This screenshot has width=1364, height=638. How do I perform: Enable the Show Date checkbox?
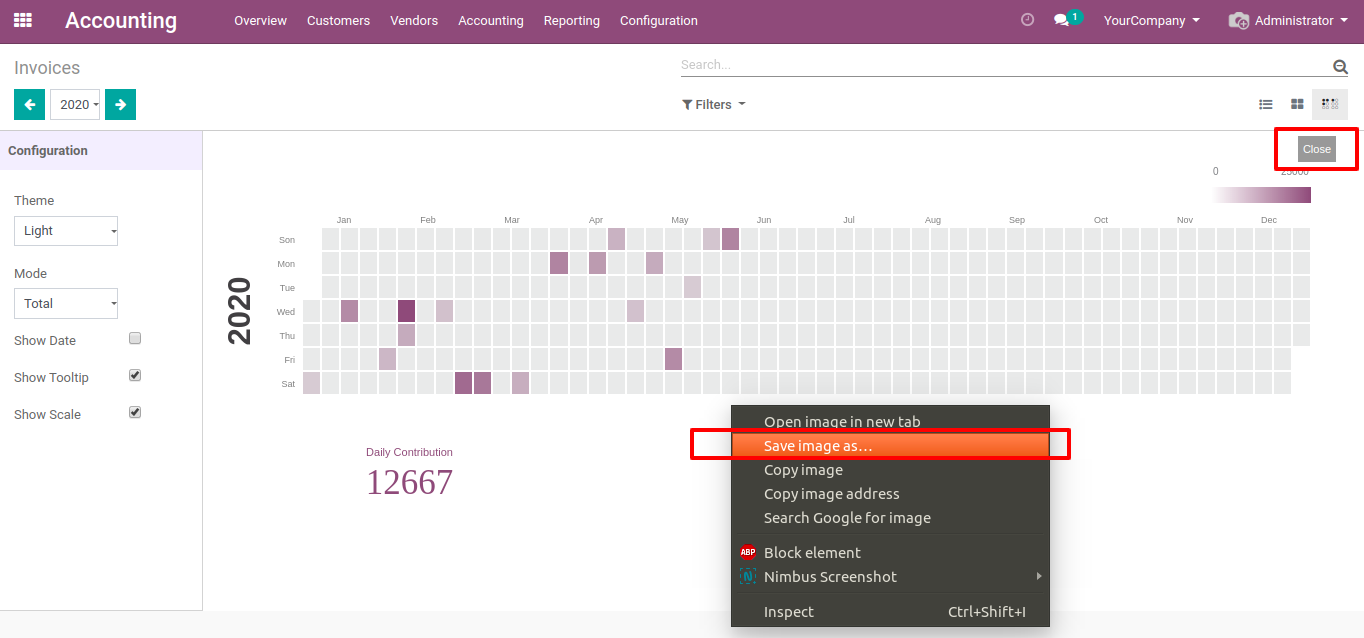(135, 339)
